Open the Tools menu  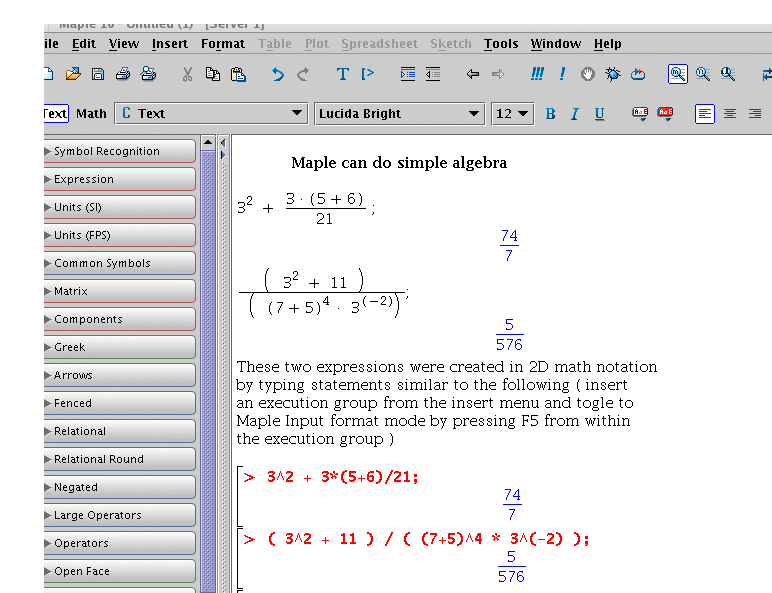501,44
